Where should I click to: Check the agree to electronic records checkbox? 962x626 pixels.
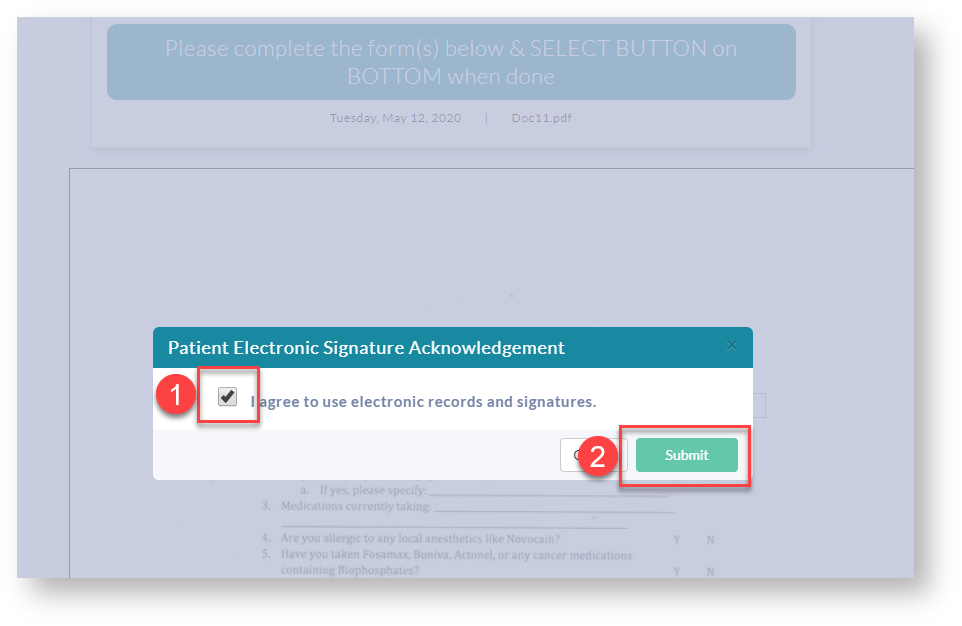point(228,398)
